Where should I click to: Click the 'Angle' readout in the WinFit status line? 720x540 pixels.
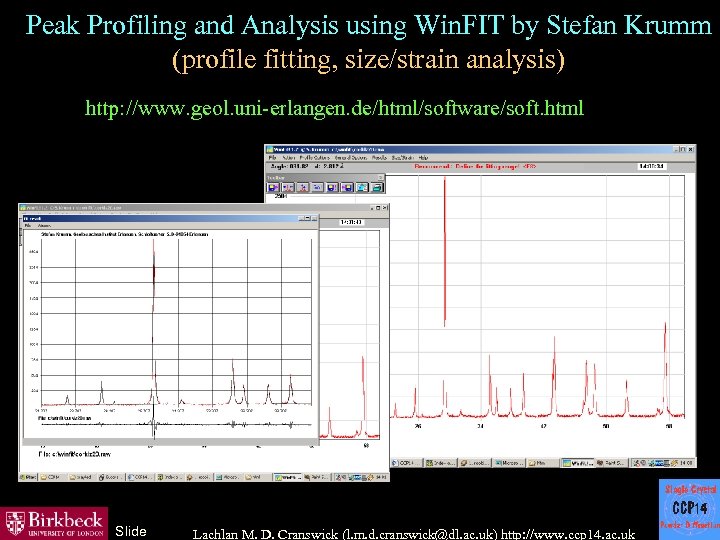point(289,166)
